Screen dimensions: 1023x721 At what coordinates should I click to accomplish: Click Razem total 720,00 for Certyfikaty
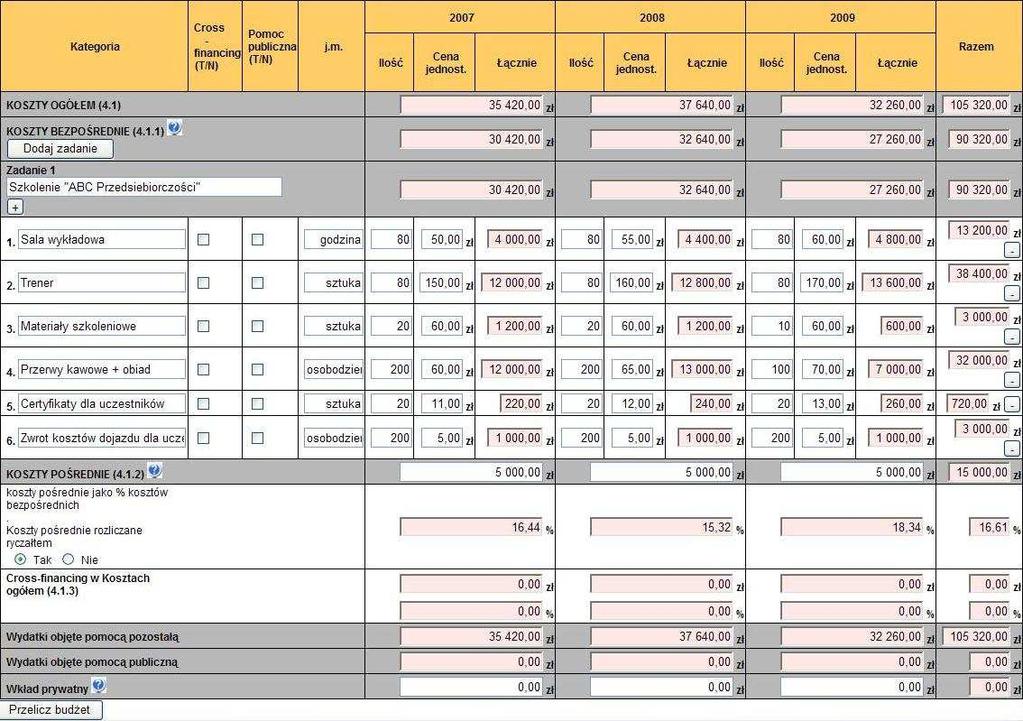968,404
